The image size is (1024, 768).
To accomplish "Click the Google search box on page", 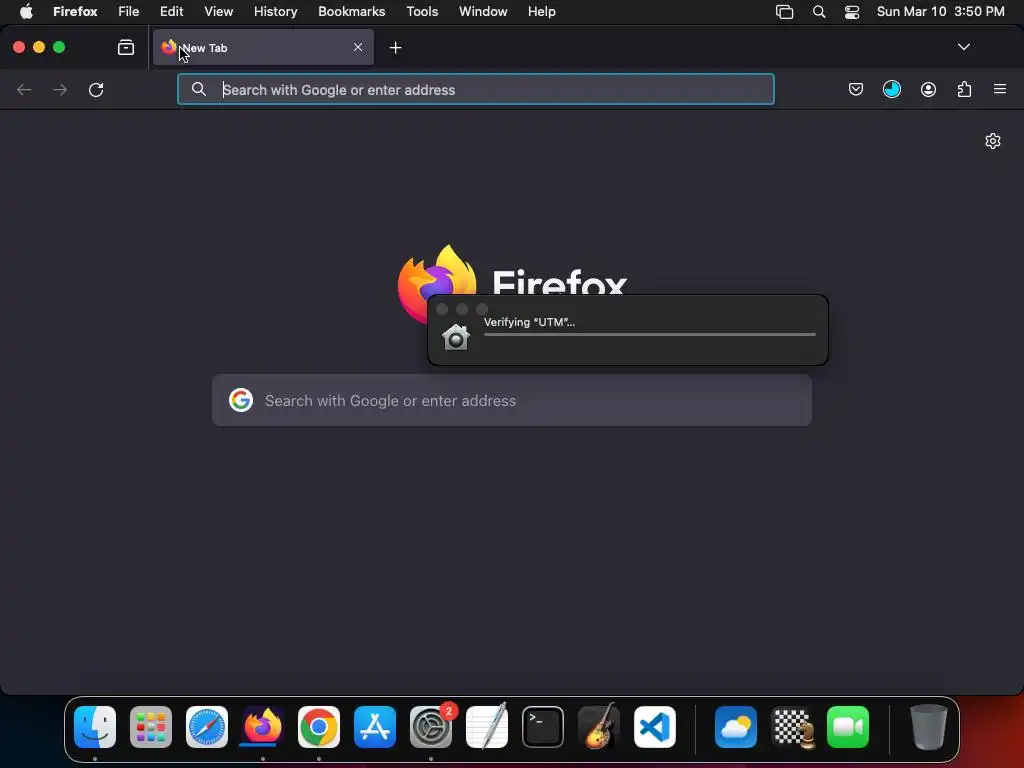I will click(x=512, y=400).
